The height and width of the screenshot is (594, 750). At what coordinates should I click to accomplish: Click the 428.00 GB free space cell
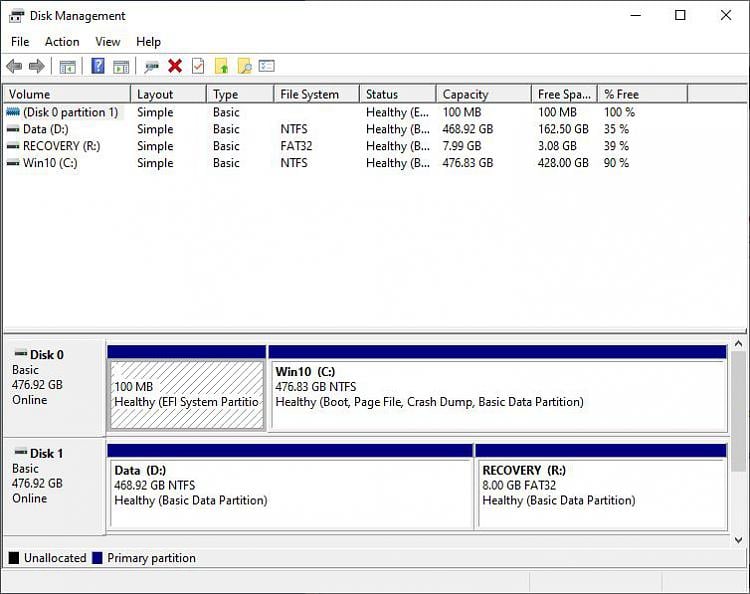click(x=563, y=163)
